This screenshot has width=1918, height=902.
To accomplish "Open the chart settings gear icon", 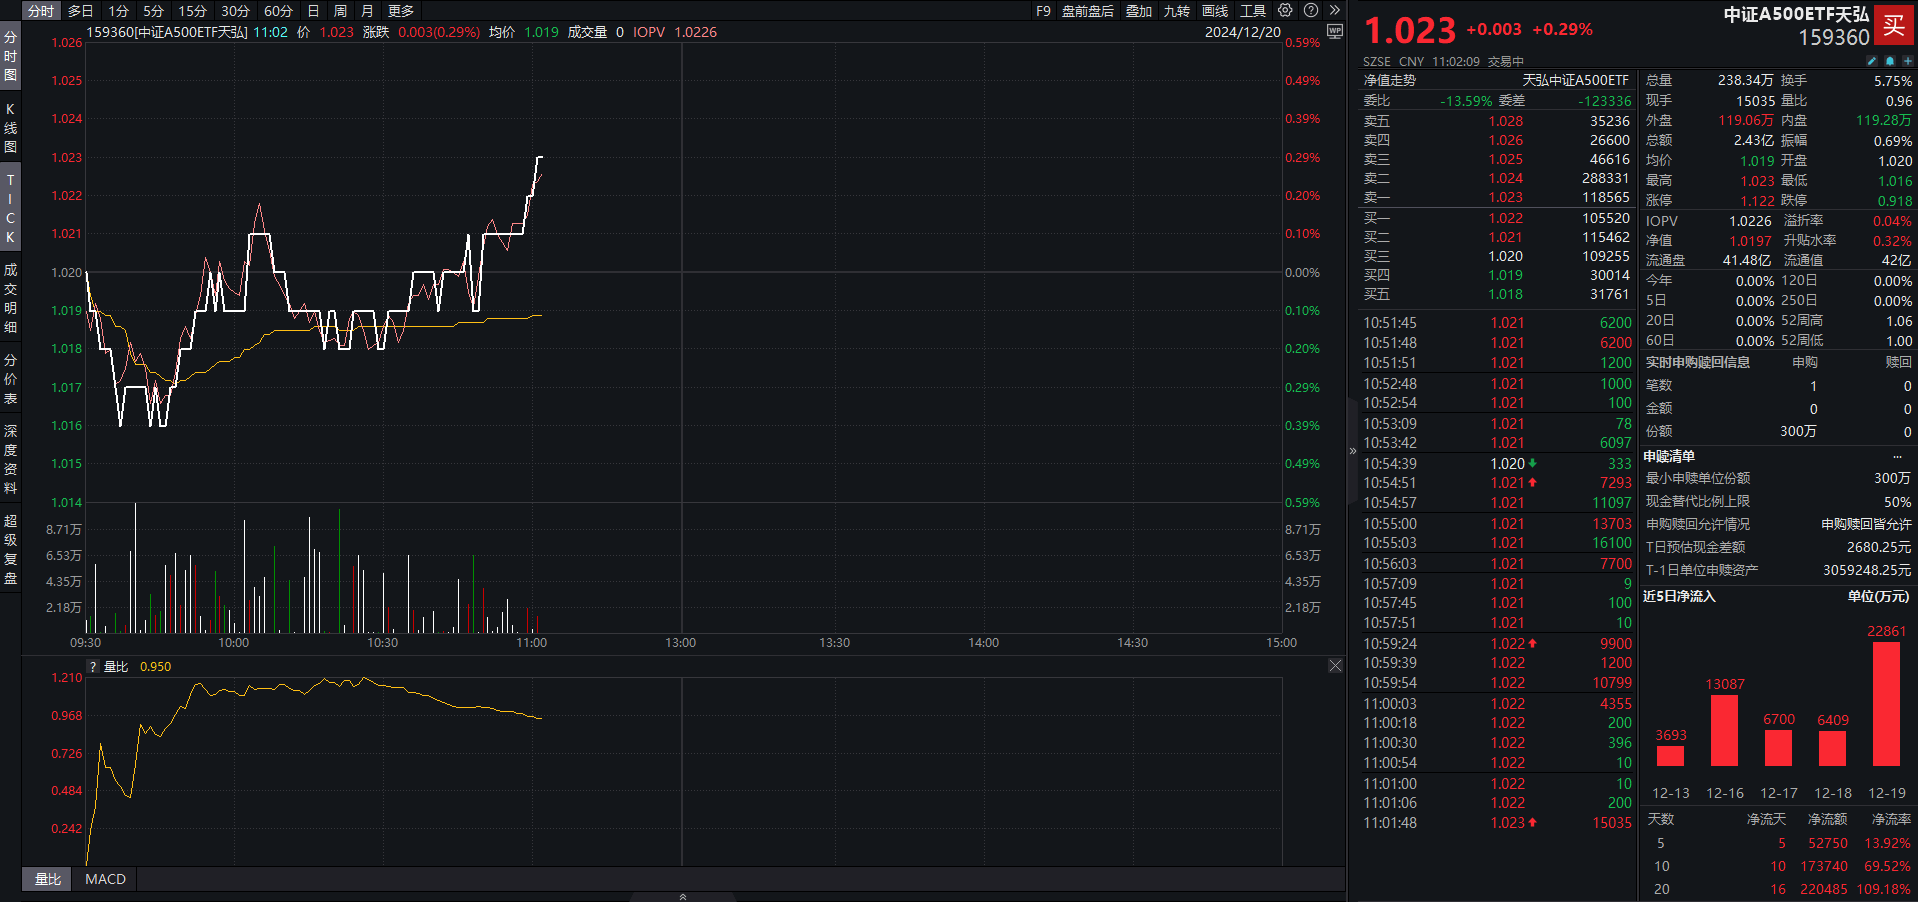I will [x=1285, y=10].
